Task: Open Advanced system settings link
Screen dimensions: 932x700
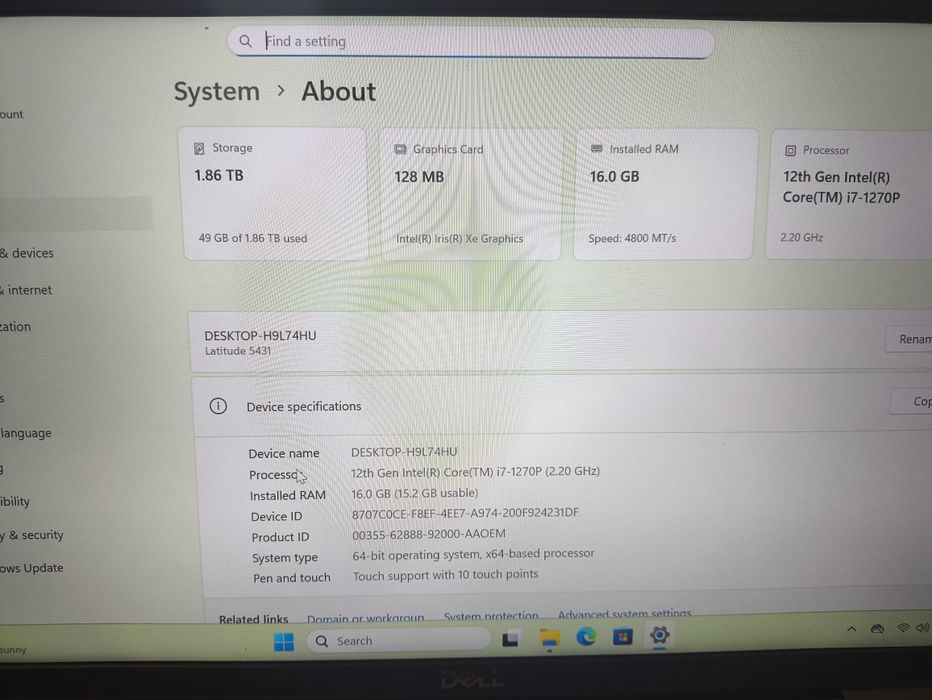Action: pos(625,613)
